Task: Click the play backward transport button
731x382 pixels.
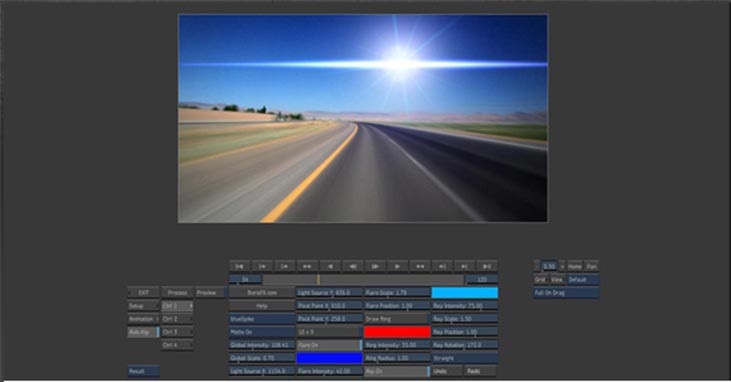Action: [x=330, y=266]
